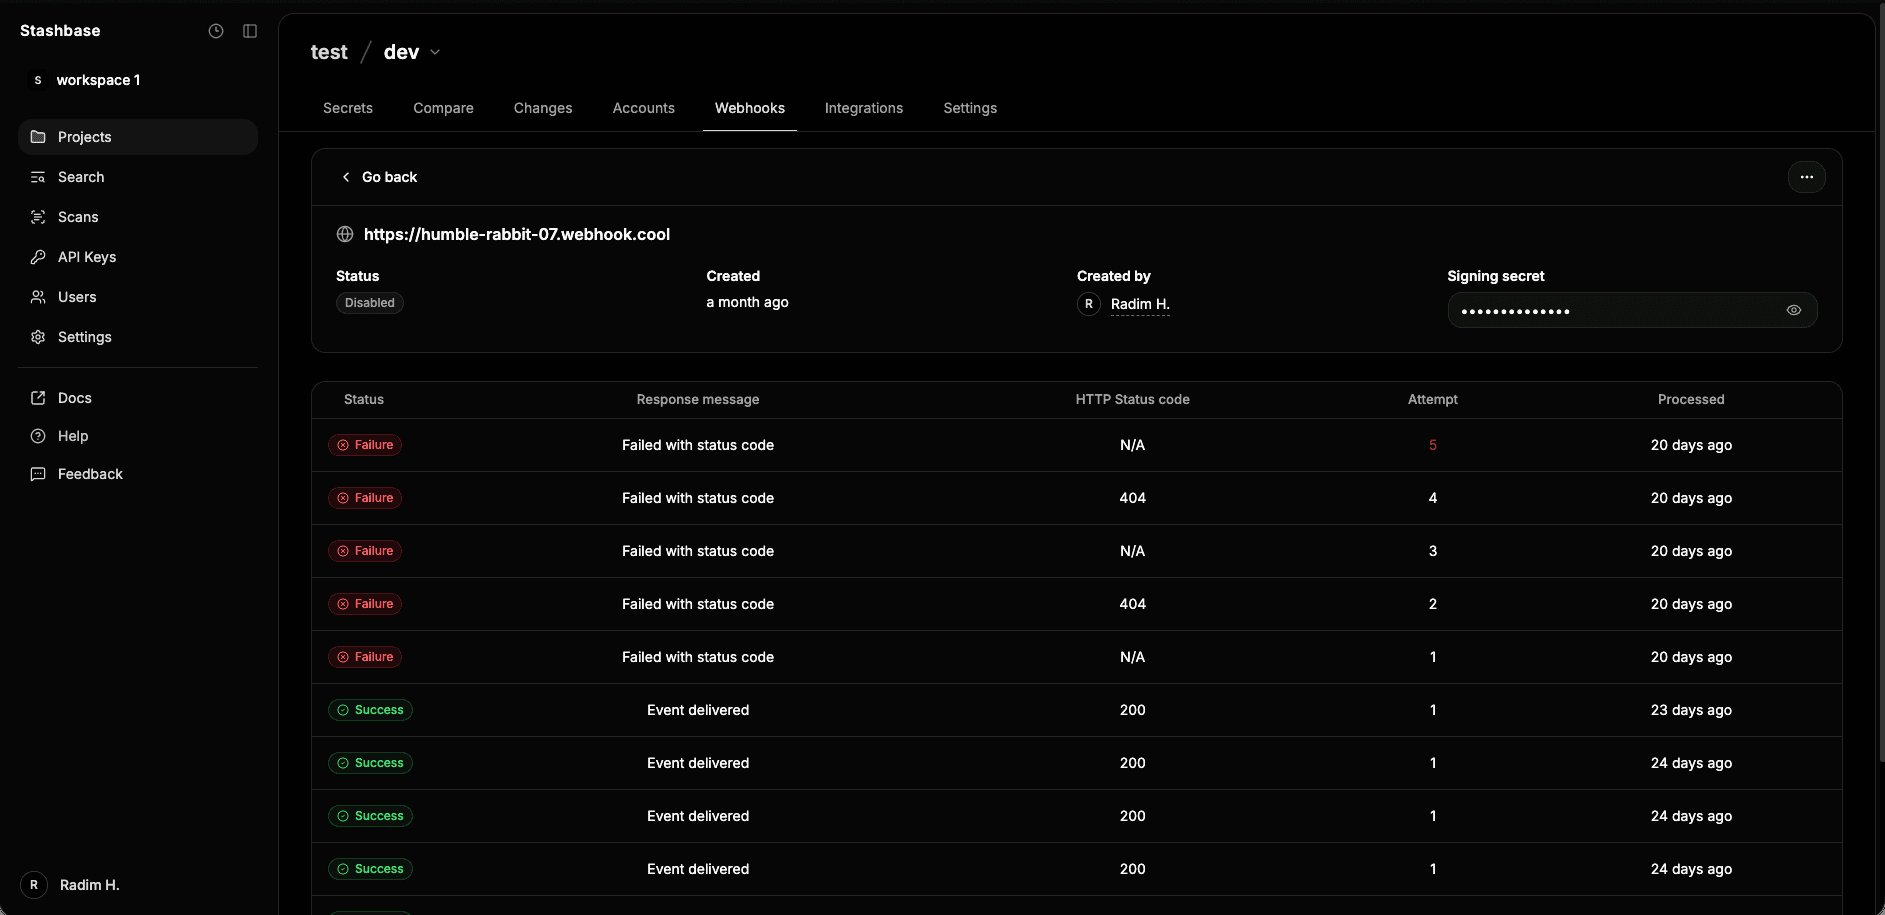Click the 23 days ago processed cell
This screenshot has width=1885, height=915.
click(1691, 710)
